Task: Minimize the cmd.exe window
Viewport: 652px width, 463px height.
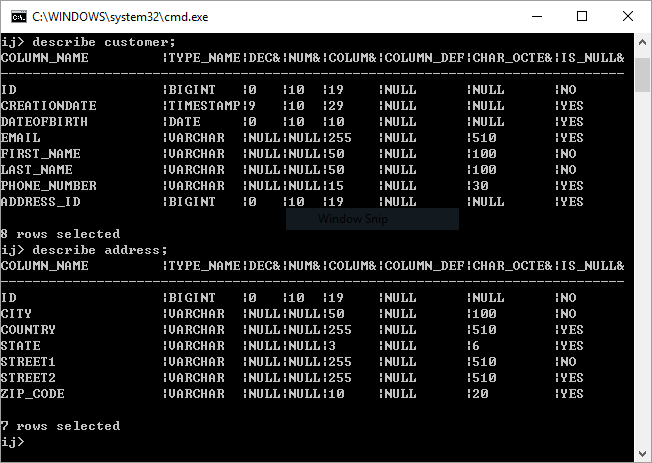Action: [537, 17]
